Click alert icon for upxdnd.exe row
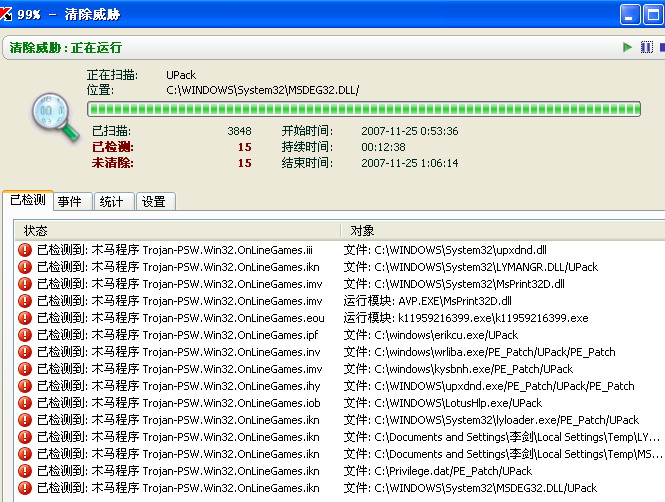 coord(25,386)
